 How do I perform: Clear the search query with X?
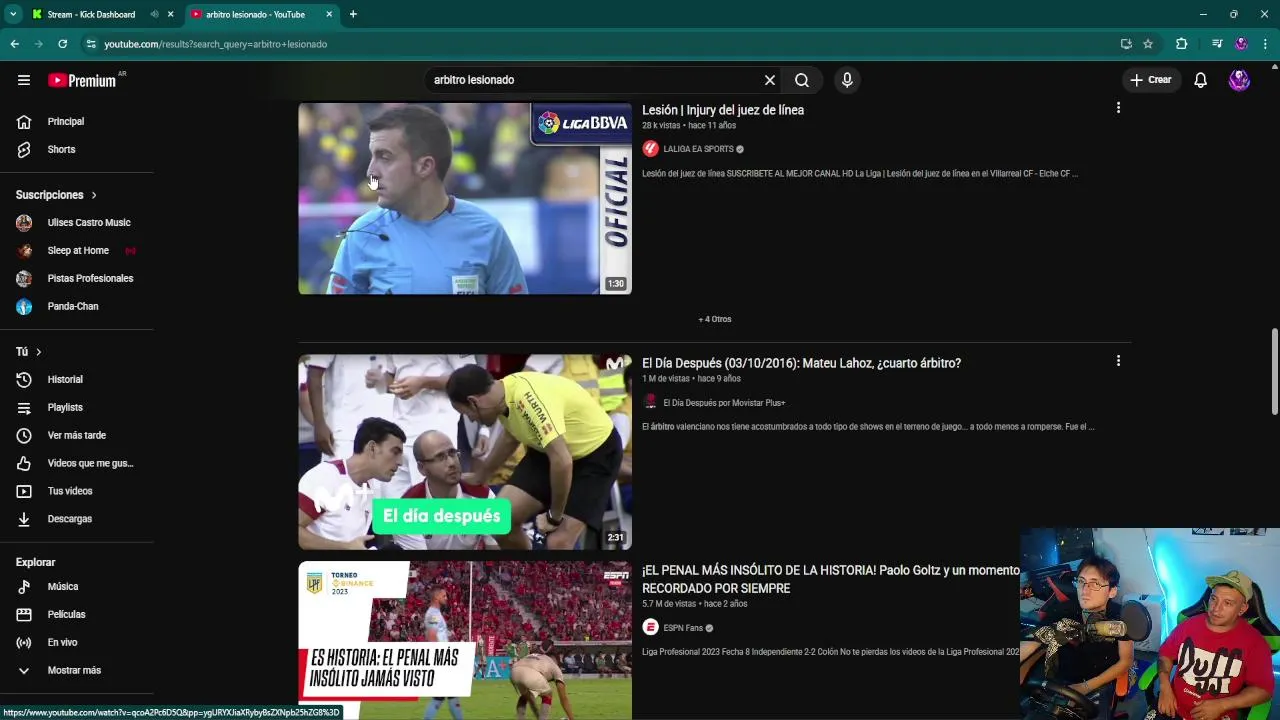click(x=770, y=80)
